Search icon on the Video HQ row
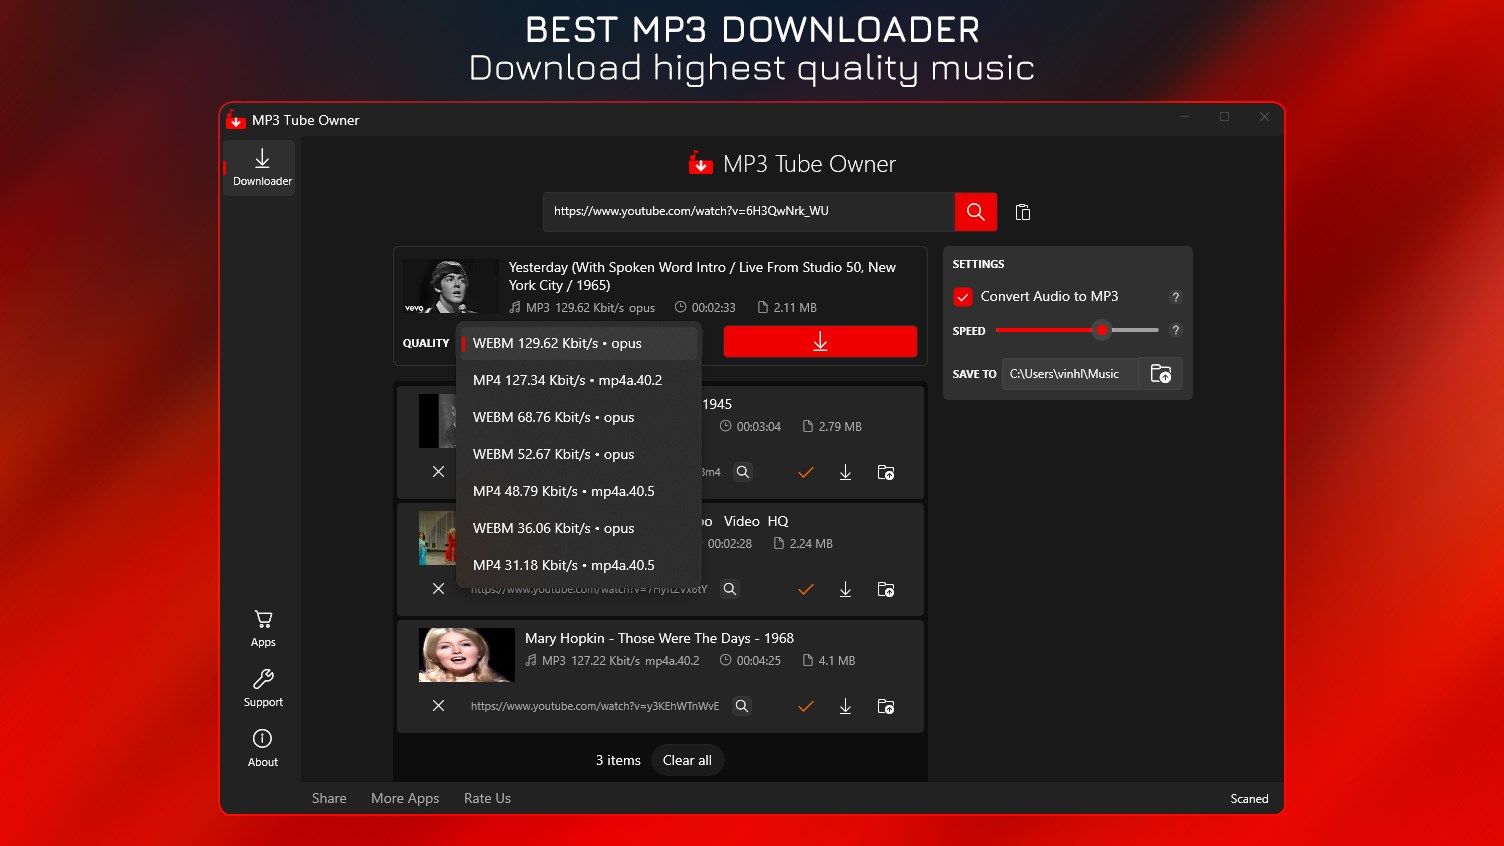Viewport: 1504px width, 846px height. tap(730, 589)
